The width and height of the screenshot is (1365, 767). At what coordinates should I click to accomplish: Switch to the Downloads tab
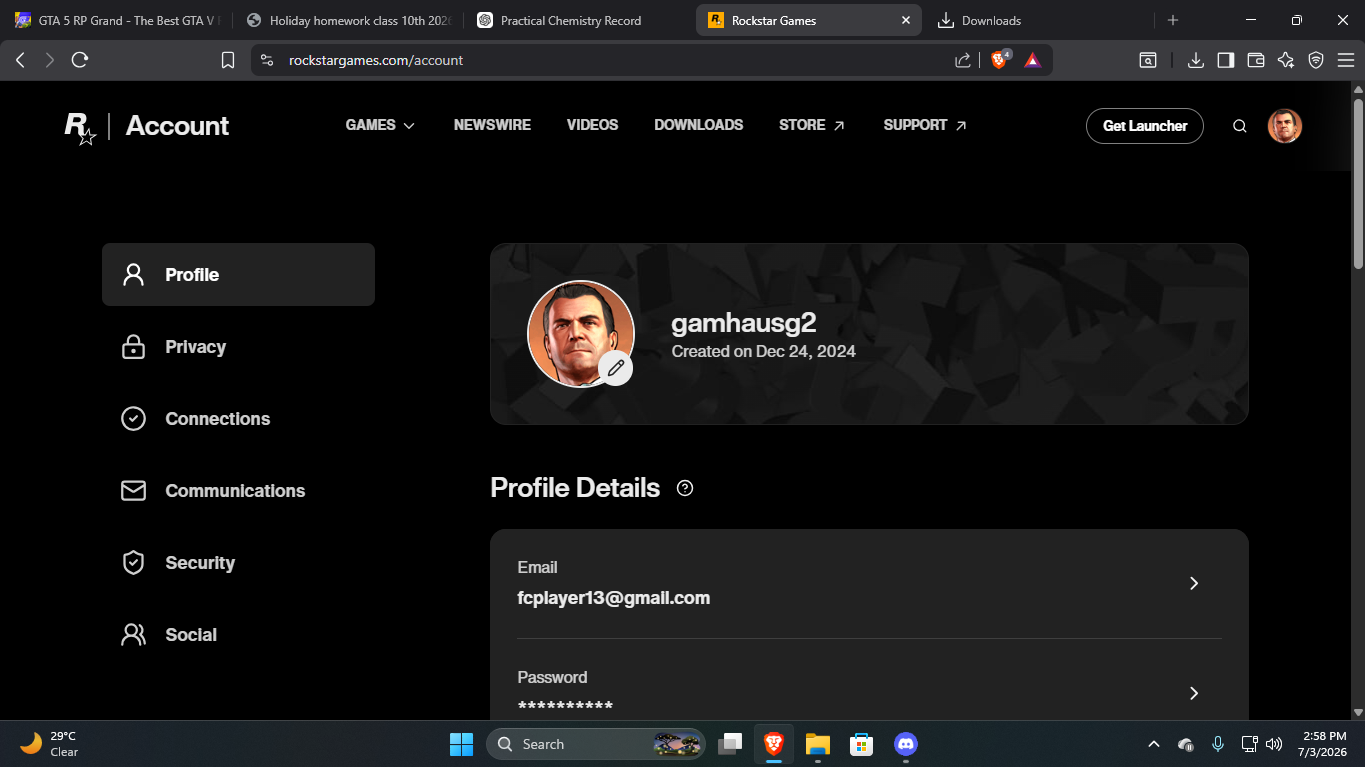(x=1040, y=20)
